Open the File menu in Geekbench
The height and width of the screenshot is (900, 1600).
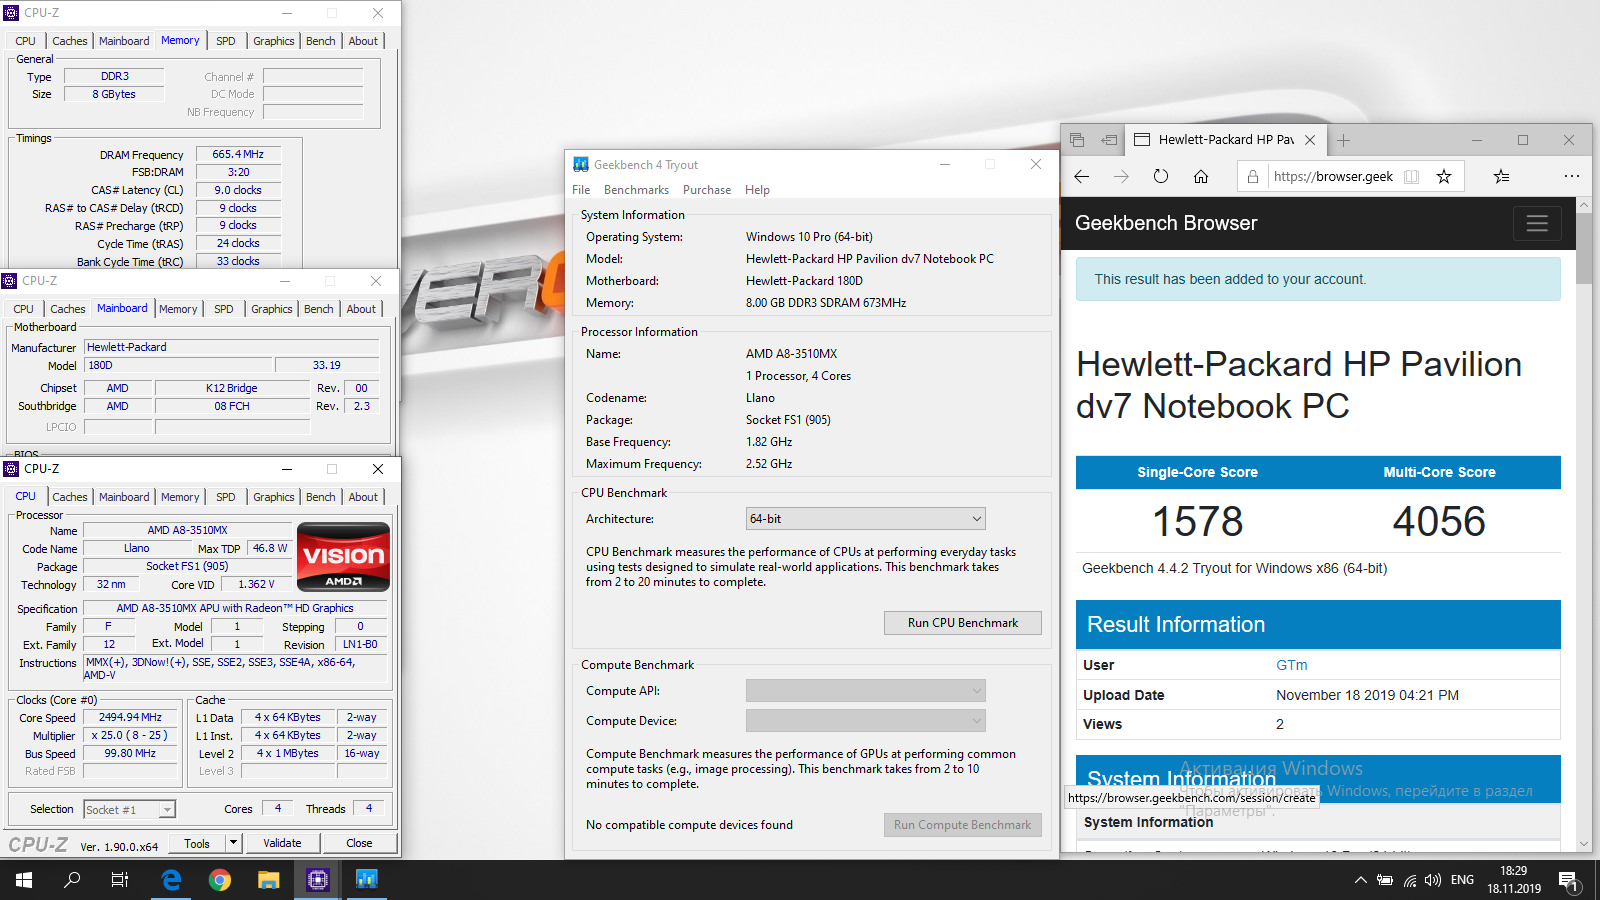click(581, 190)
